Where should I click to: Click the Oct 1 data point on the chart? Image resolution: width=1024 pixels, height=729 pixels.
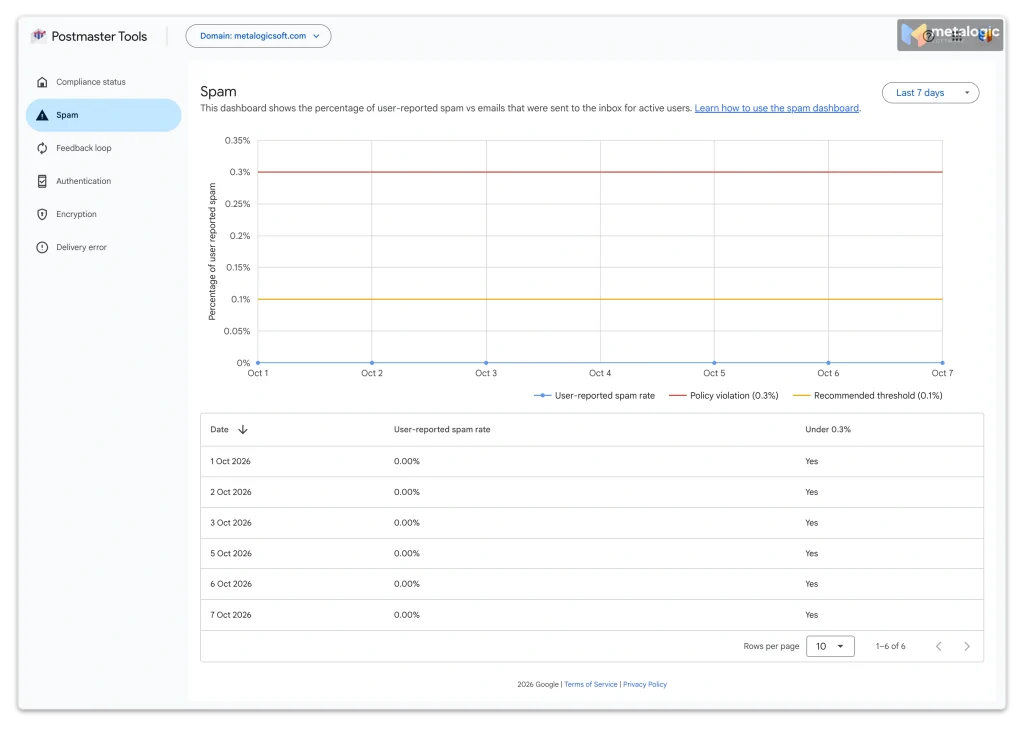tap(258, 363)
